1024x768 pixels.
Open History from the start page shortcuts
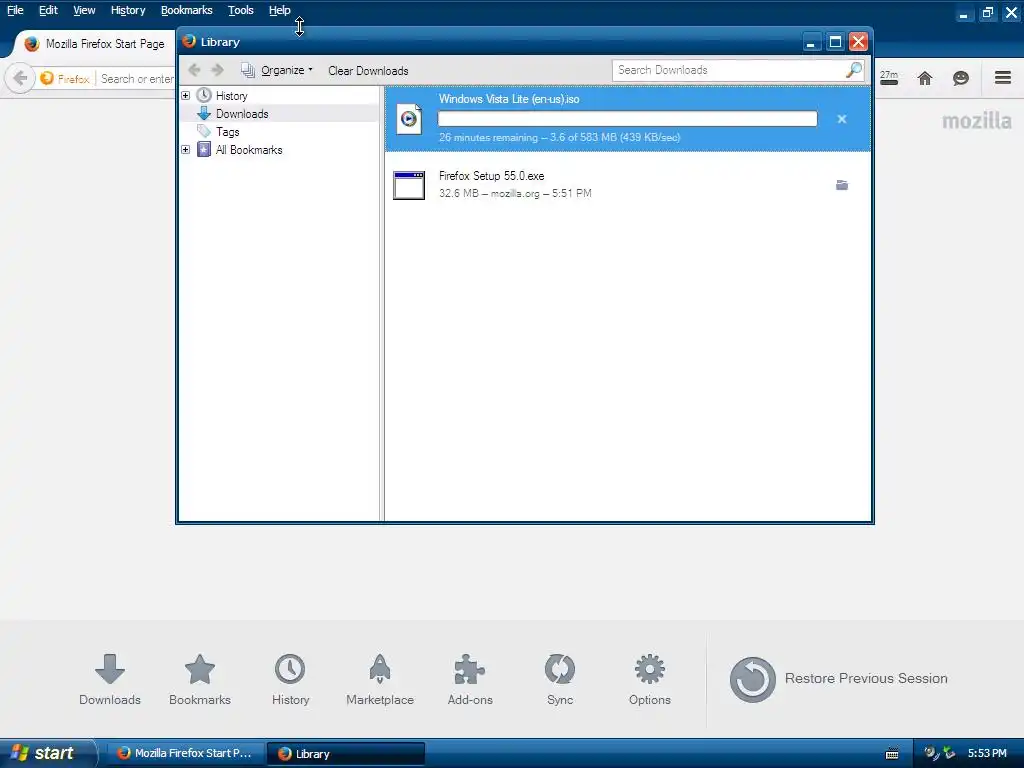[290, 679]
